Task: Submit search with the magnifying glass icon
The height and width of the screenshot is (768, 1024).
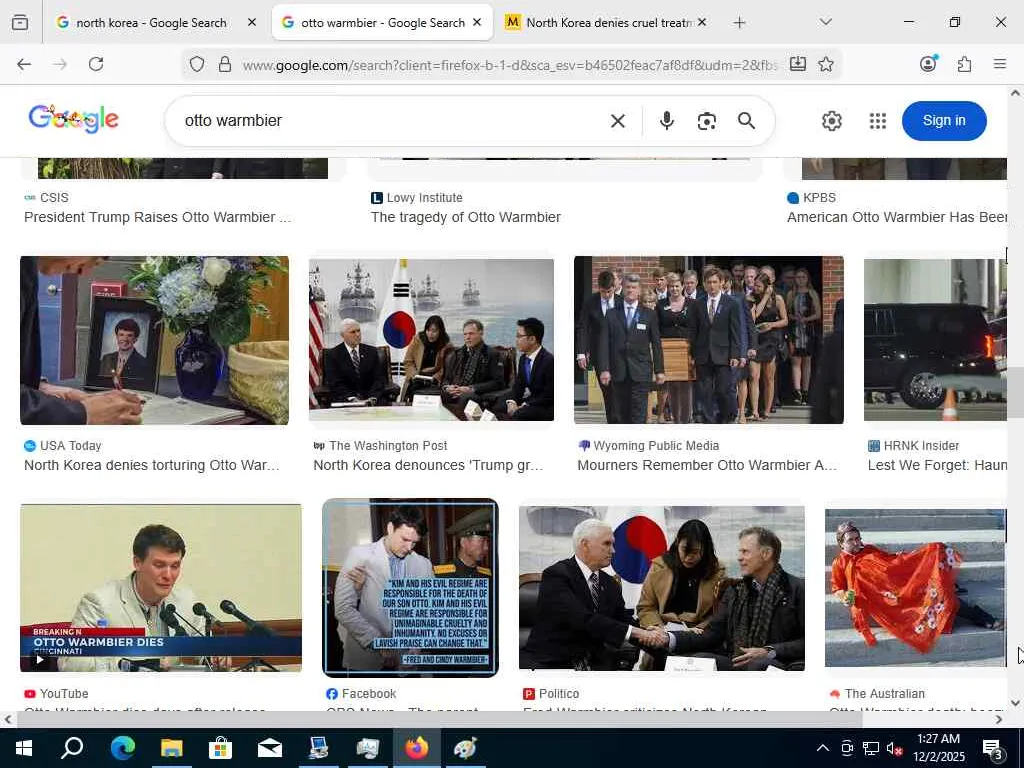Action: point(746,121)
